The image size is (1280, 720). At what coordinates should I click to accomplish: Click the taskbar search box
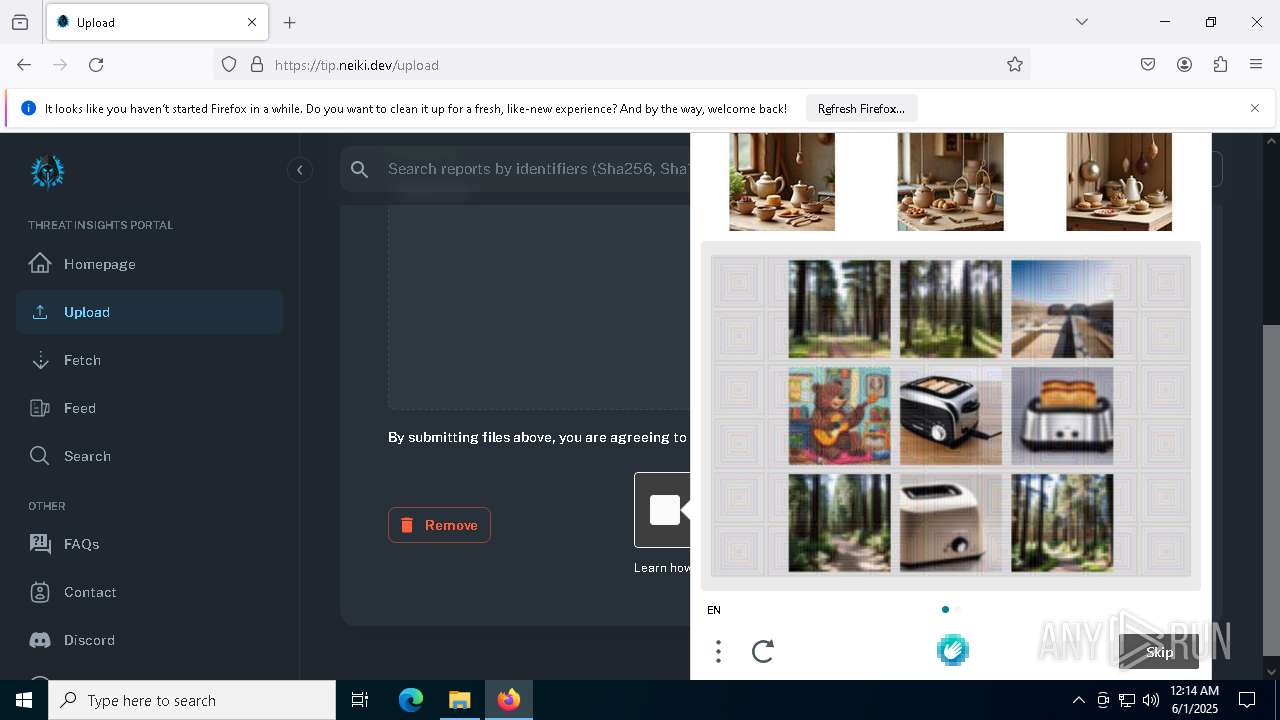192,700
